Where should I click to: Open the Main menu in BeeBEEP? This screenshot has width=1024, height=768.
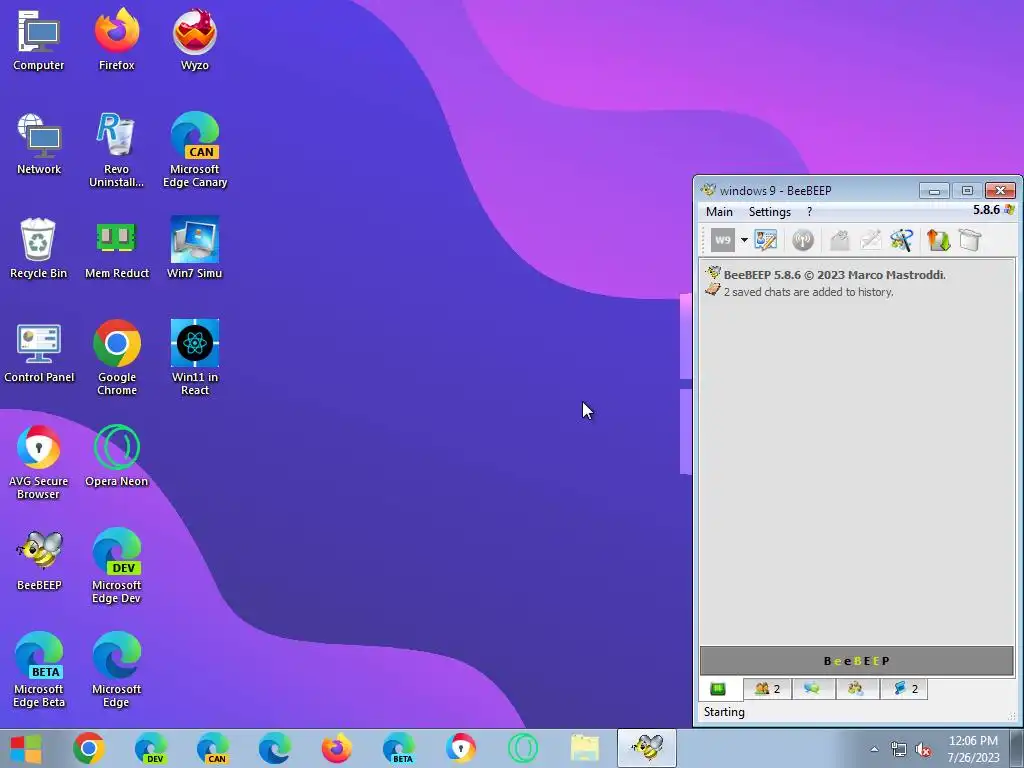pos(719,212)
